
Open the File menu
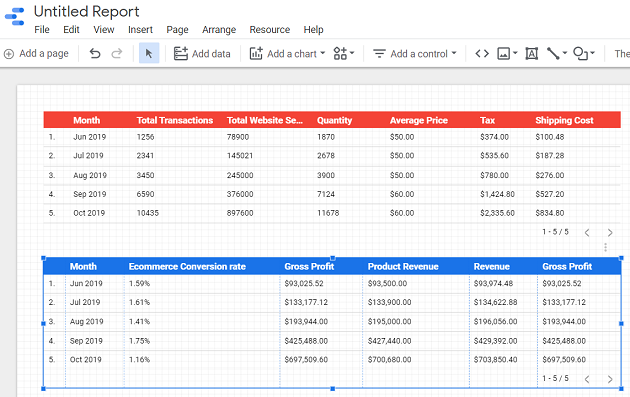[x=42, y=30]
